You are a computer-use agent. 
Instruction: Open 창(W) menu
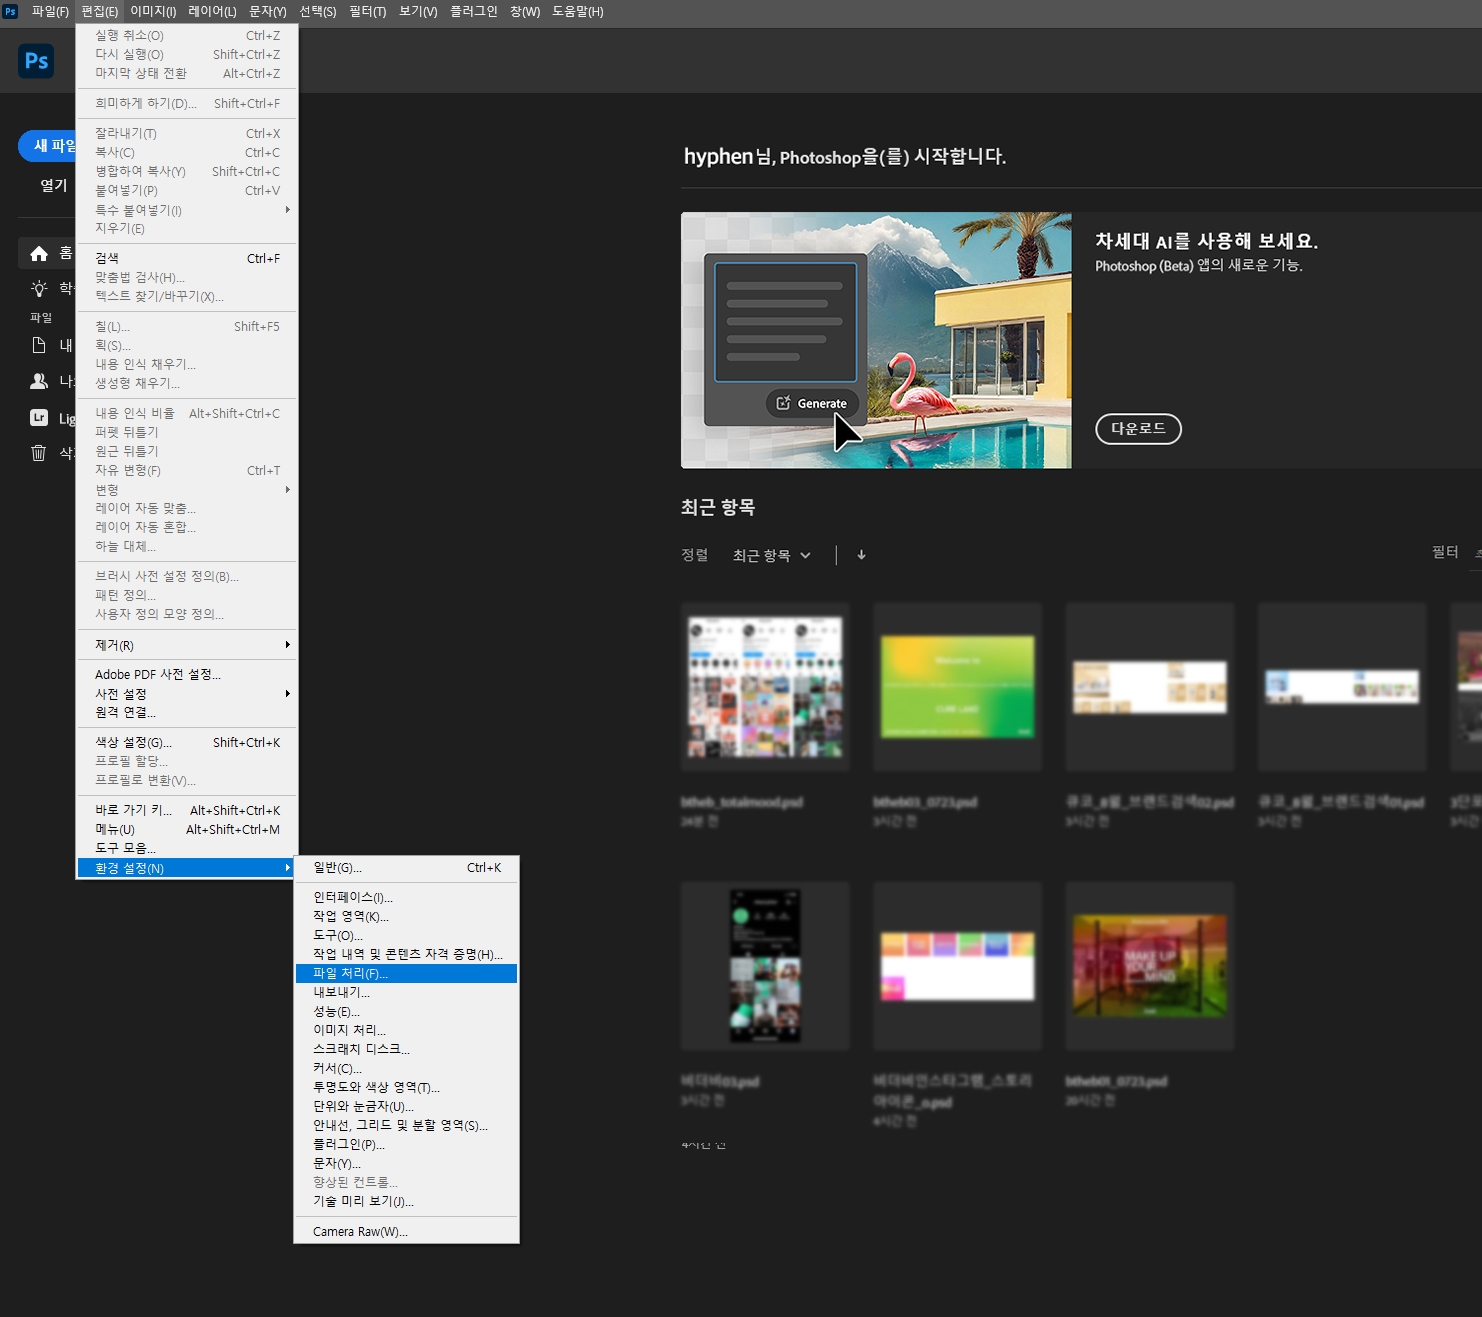tap(525, 11)
